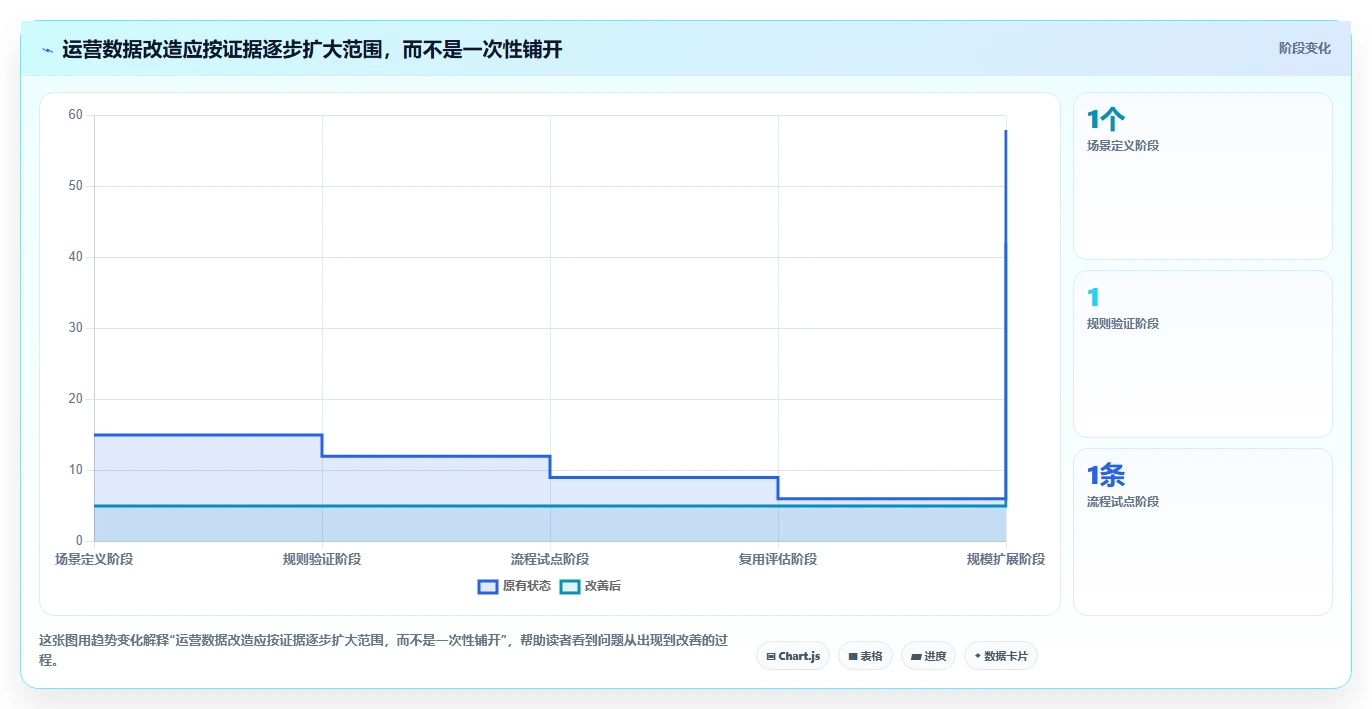
Task: Click the 规则验证阶段 x-axis label
Action: pos(322,559)
